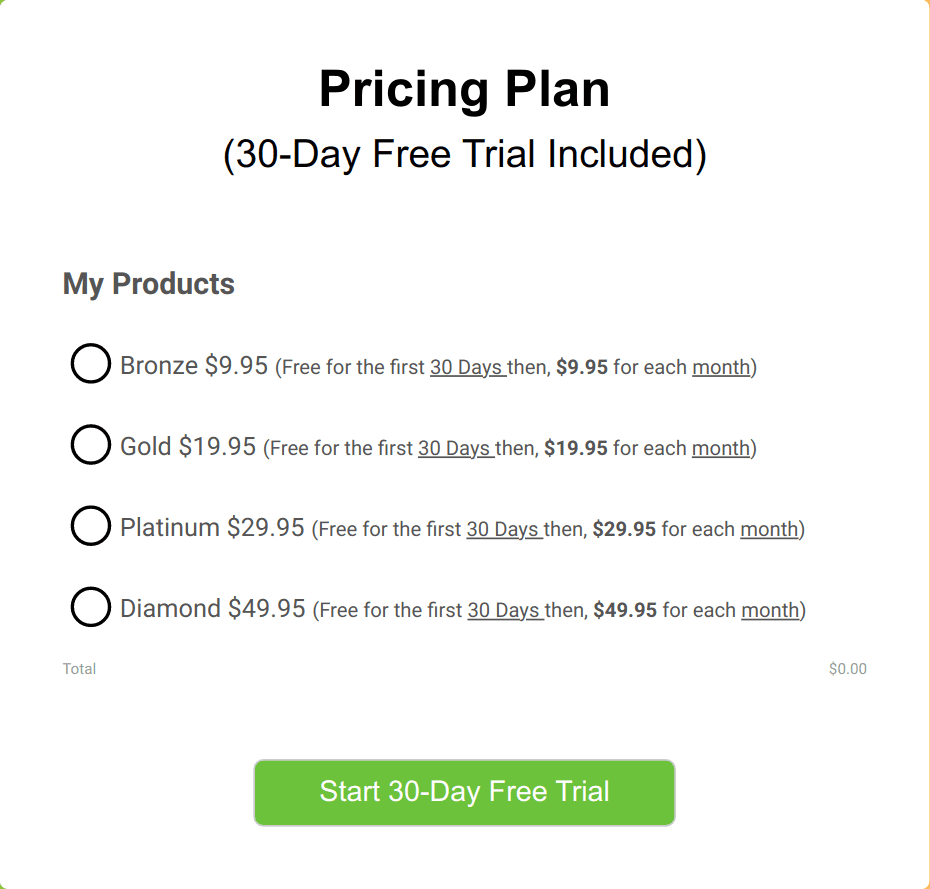This screenshot has width=930, height=889.
Task: Click the 30-Day Free Trial subtitle
Action: pyautogui.click(x=464, y=154)
